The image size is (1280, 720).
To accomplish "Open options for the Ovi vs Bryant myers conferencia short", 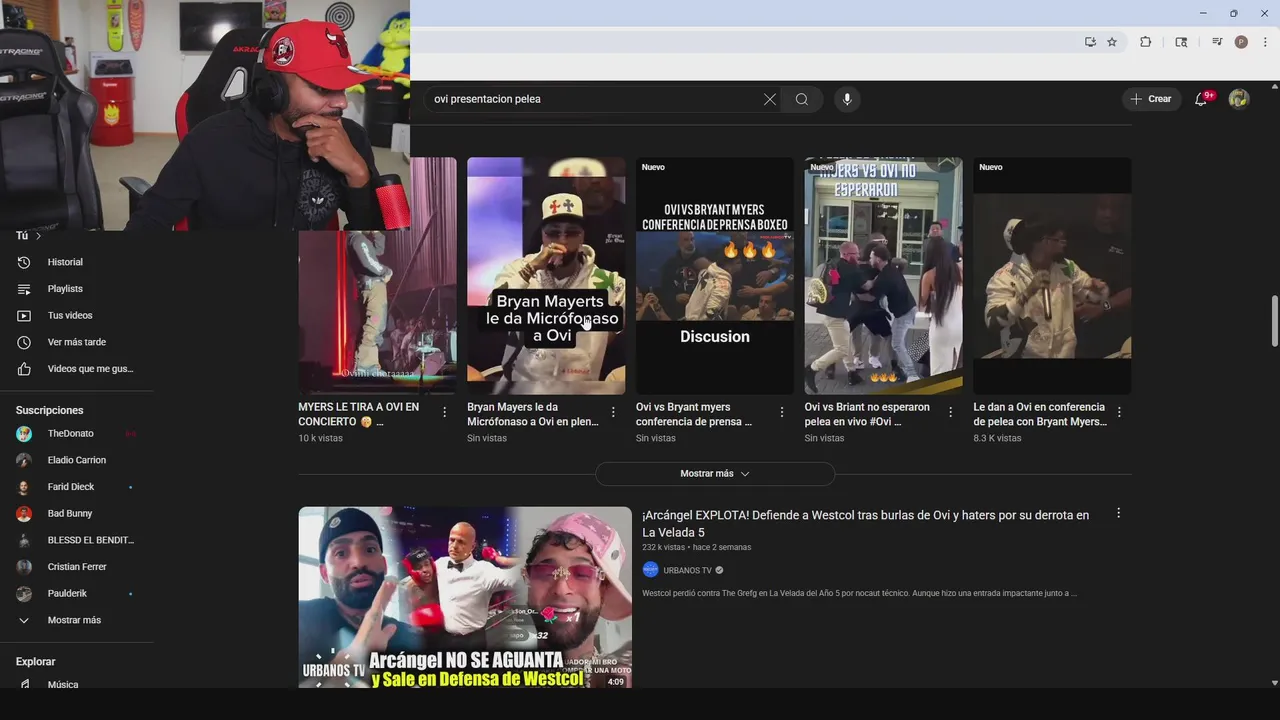I will coord(782,412).
